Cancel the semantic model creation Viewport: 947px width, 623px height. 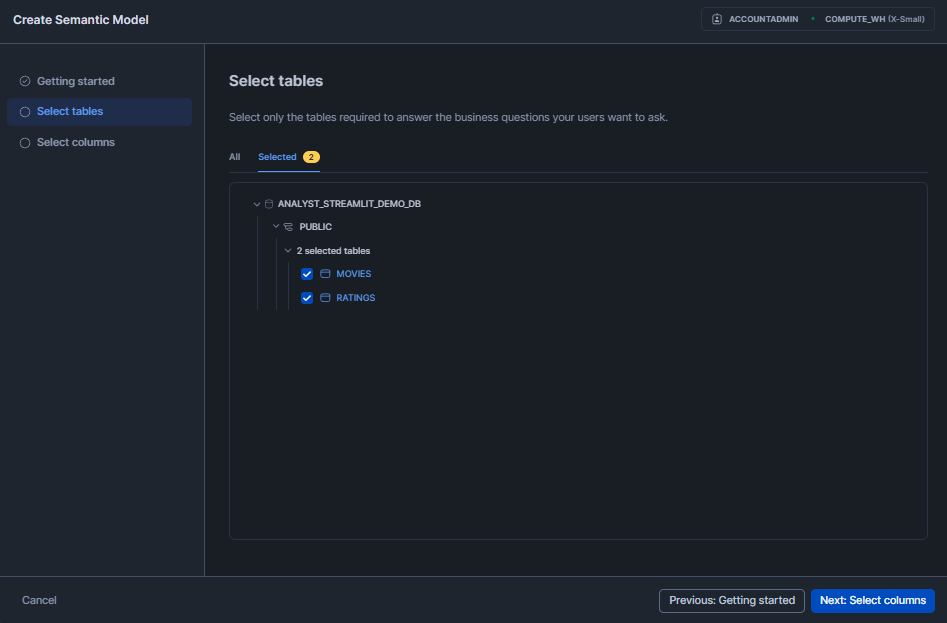coord(39,600)
